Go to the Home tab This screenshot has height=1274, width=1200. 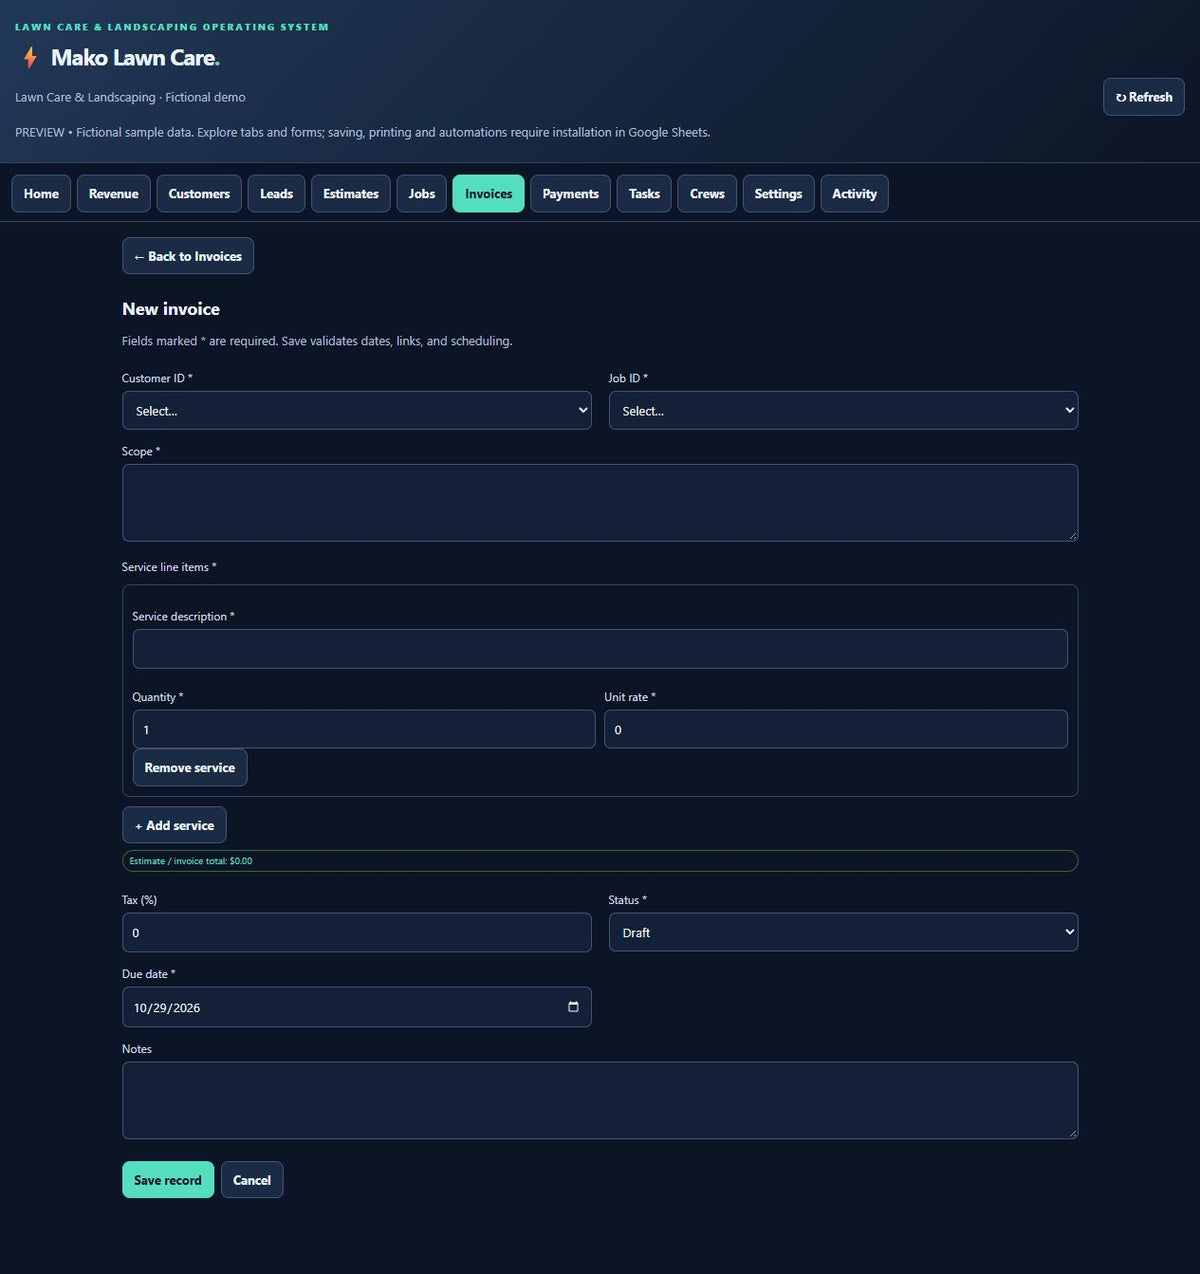pos(41,194)
